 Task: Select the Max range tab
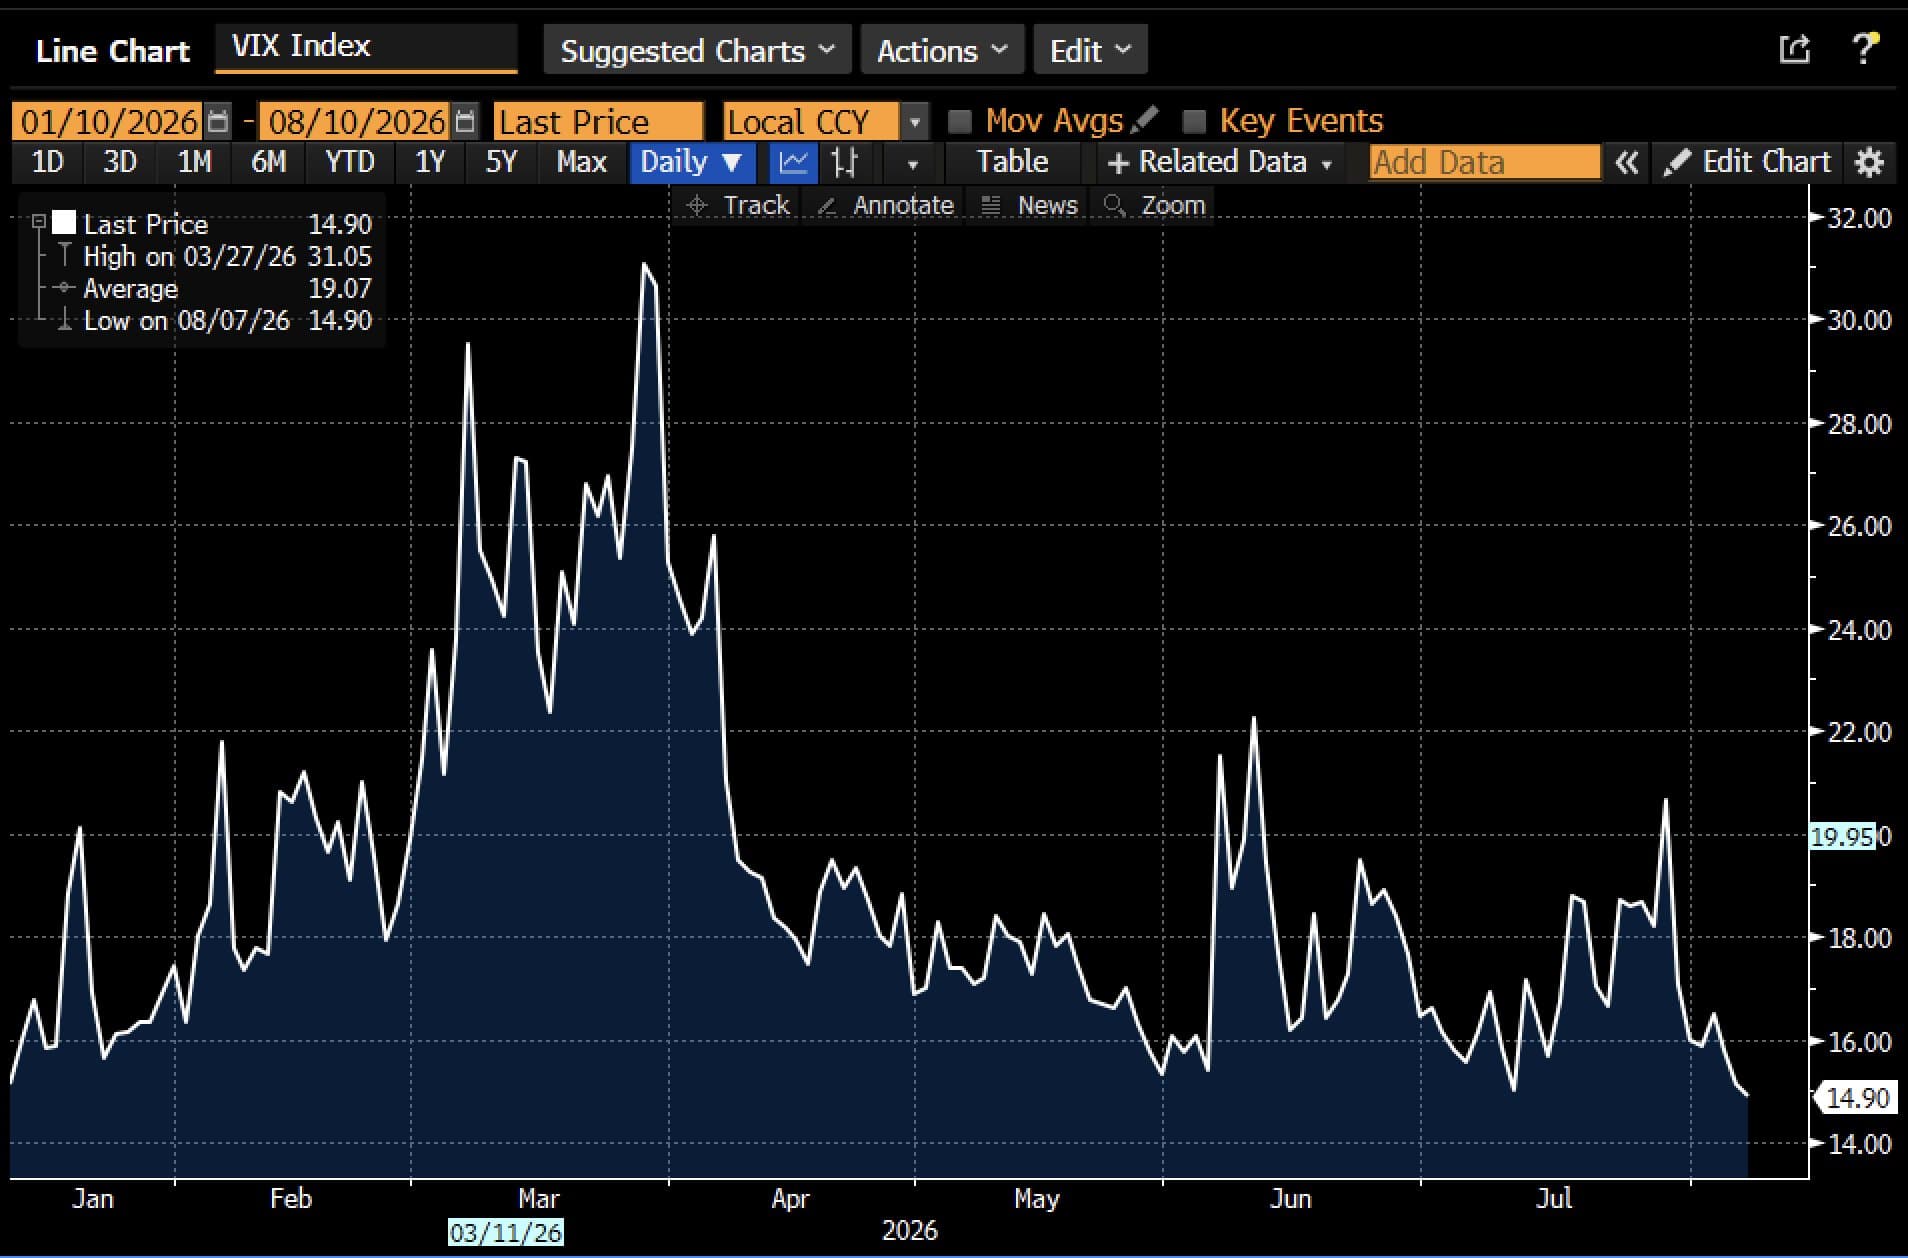(x=581, y=162)
